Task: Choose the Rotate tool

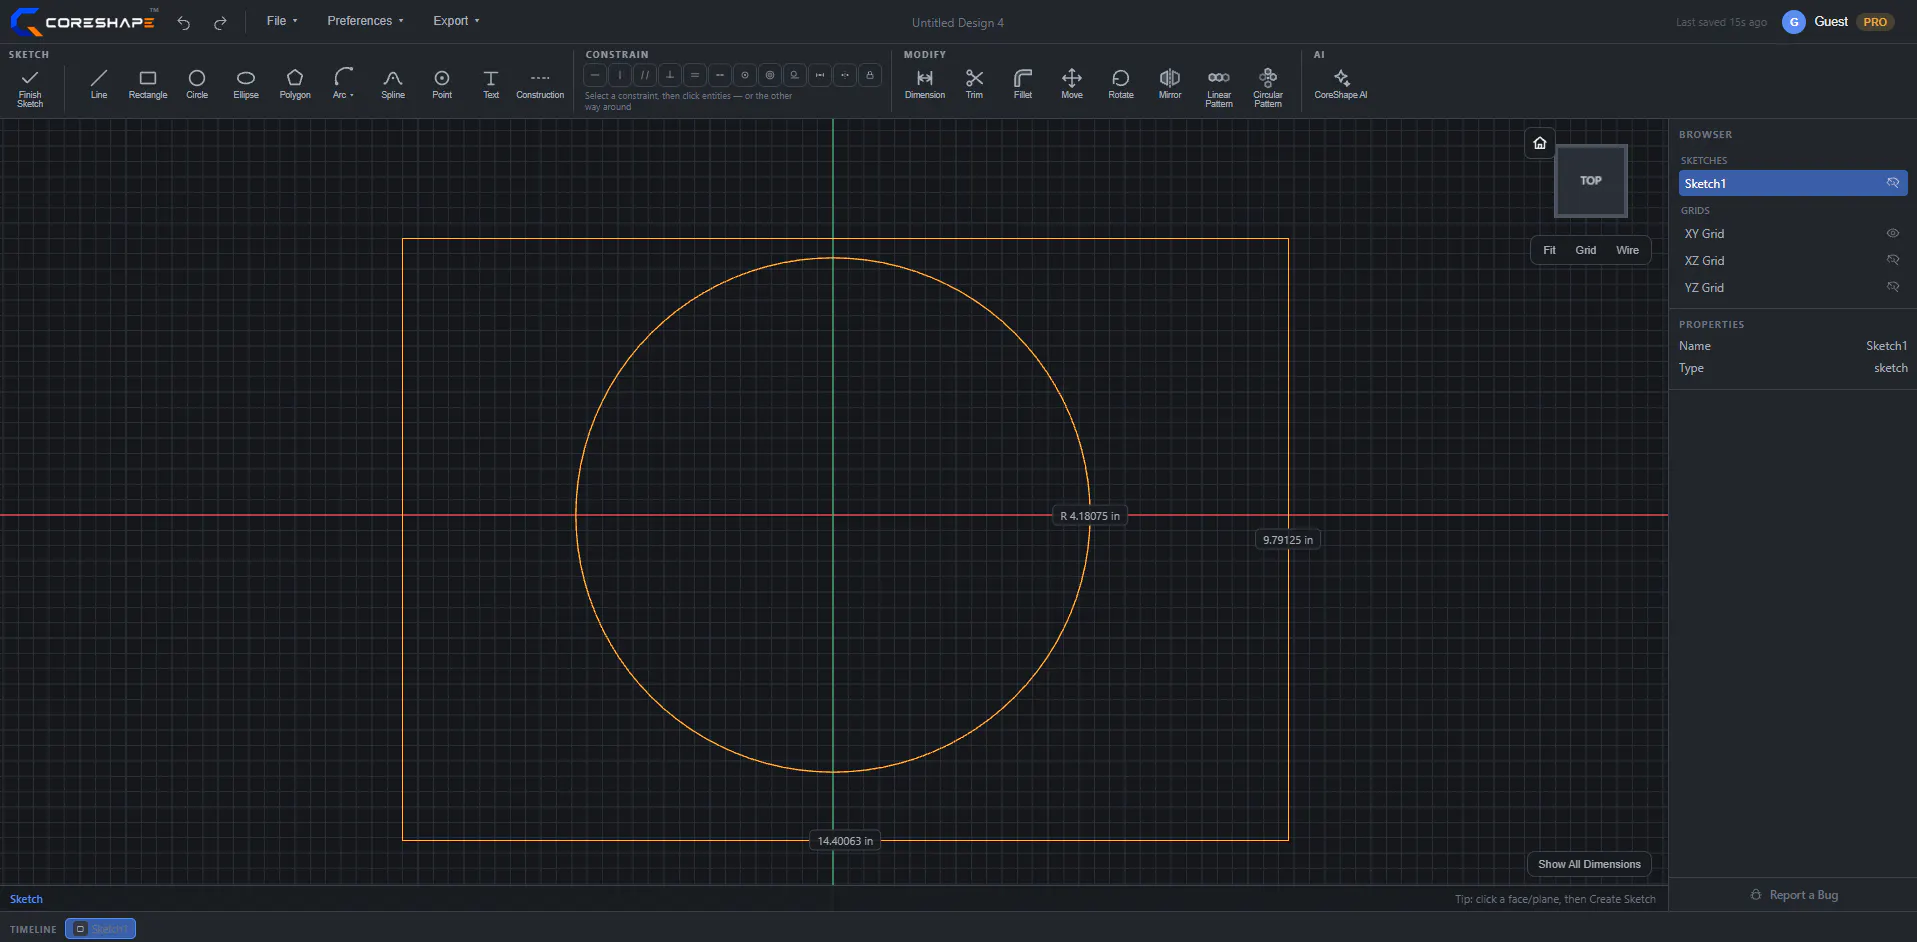Action: [1121, 84]
